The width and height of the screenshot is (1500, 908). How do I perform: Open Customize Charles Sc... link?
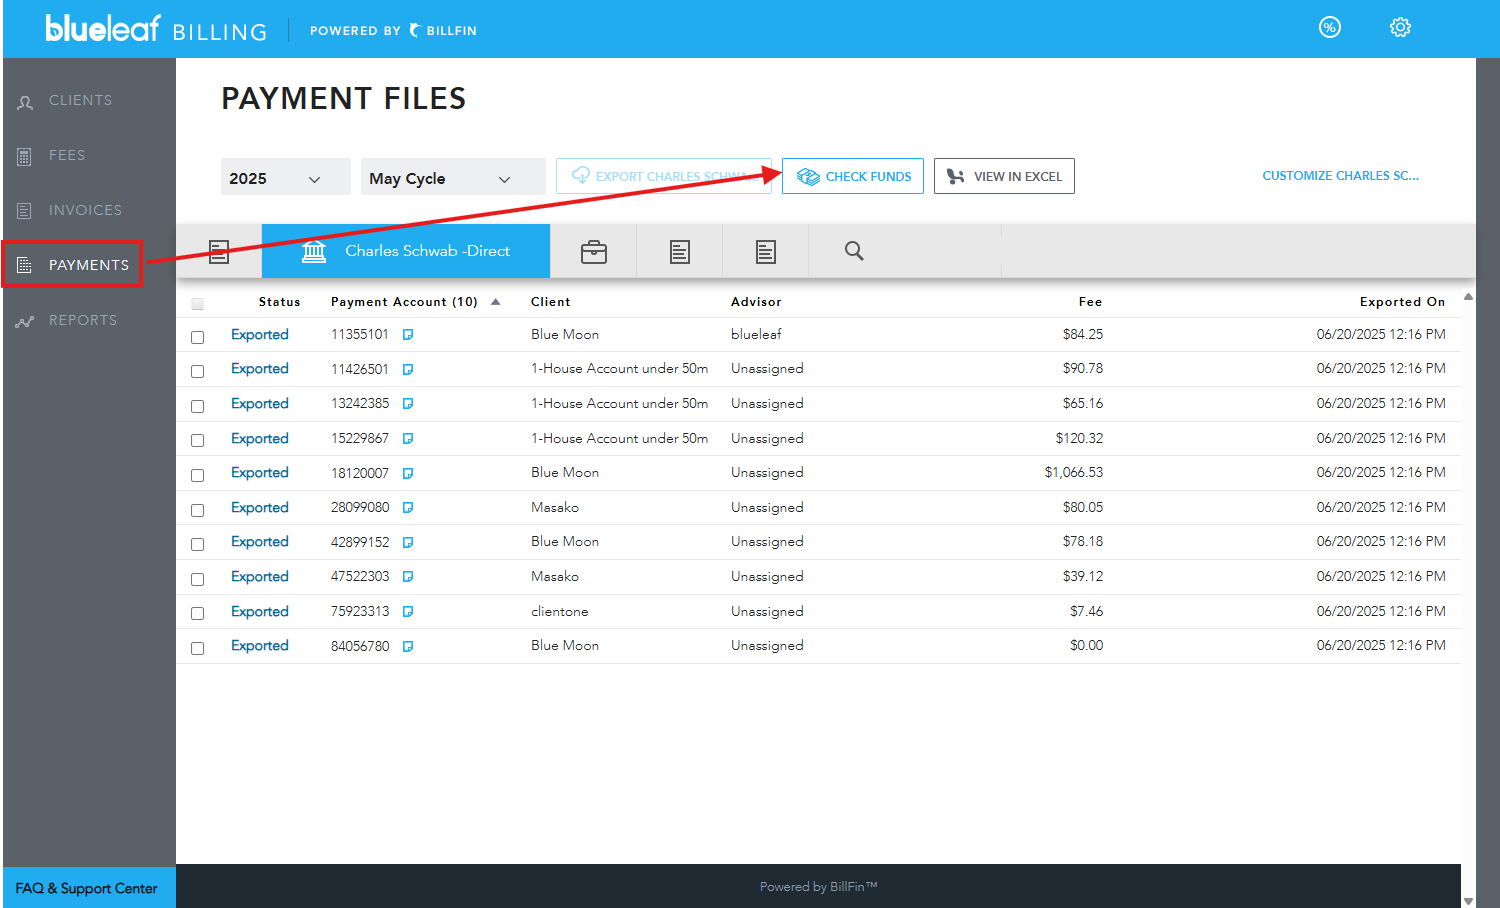click(1341, 176)
